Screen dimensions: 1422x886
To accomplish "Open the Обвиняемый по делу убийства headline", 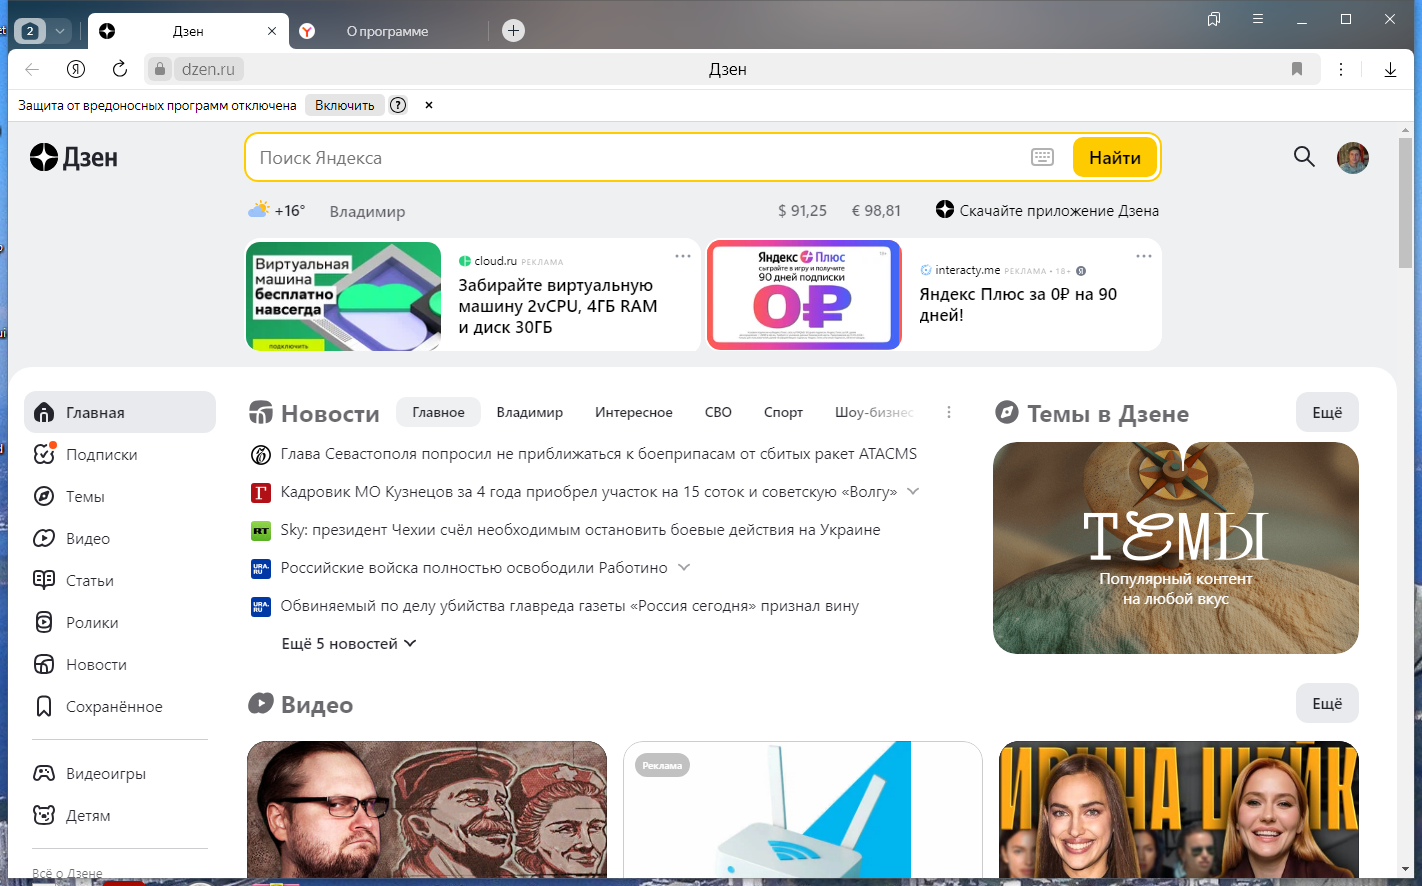I will pyautogui.click(x=570, y=606).
